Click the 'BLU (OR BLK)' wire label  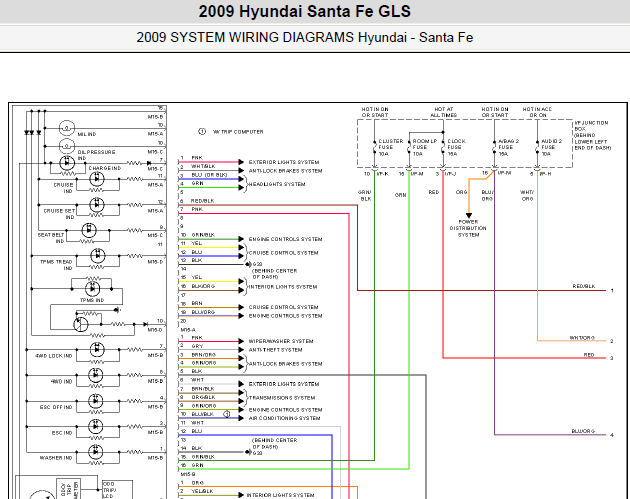[209, 175]
